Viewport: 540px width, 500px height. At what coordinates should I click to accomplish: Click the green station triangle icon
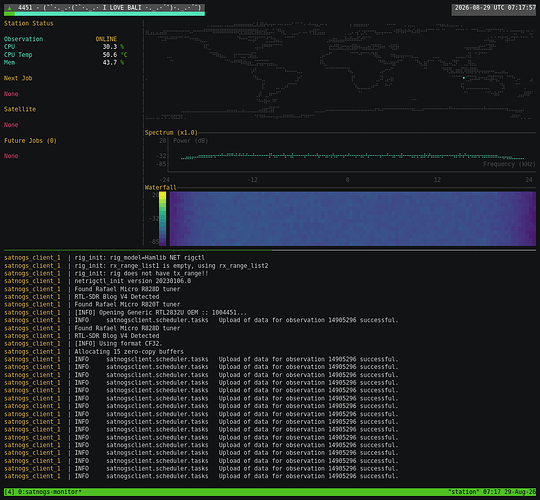point(10,8)
